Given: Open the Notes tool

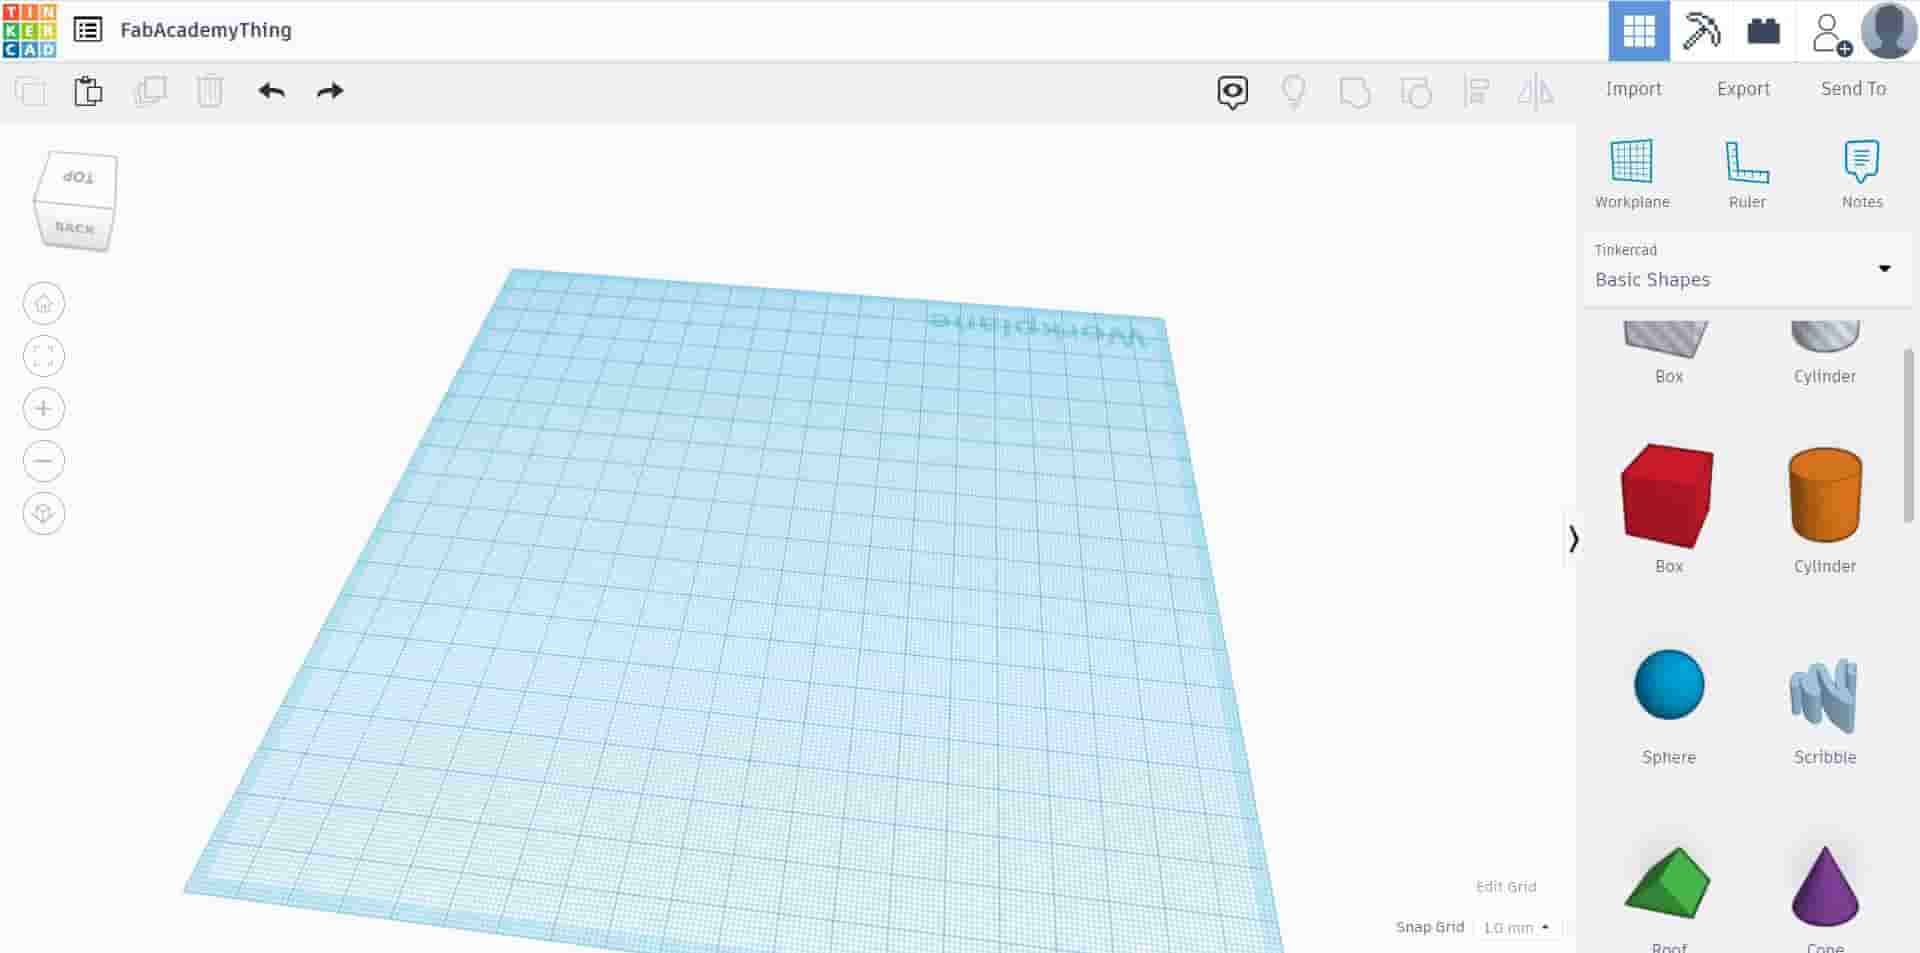Looking at the screenshot, I should coord(1862,174).
